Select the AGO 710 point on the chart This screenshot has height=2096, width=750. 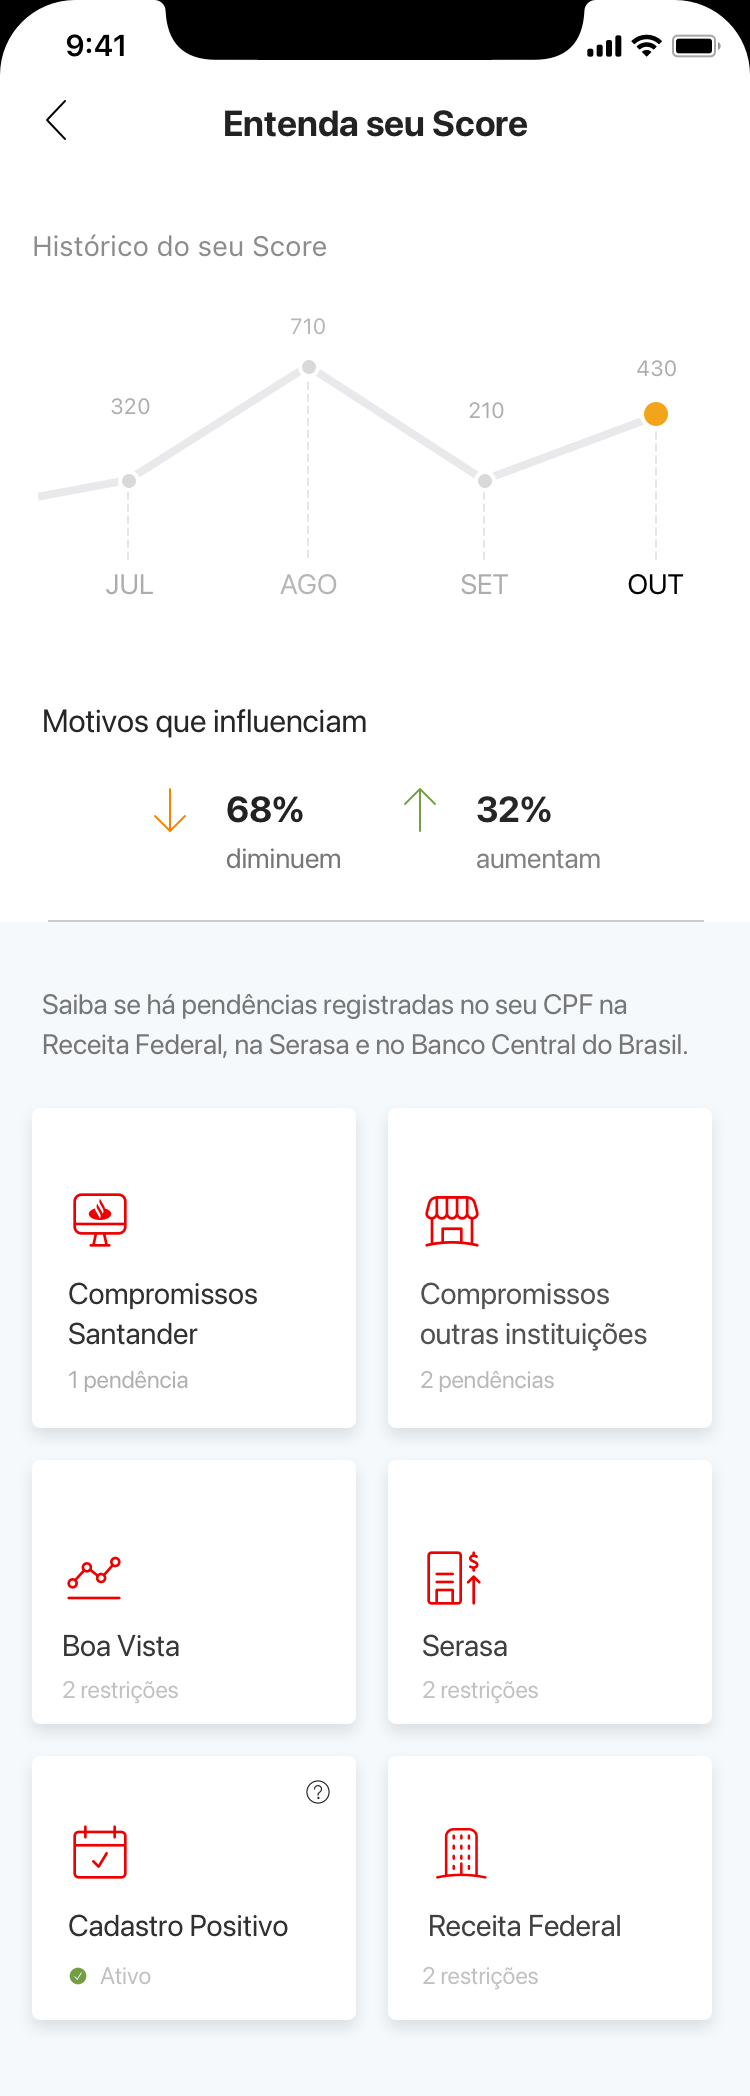309,367
